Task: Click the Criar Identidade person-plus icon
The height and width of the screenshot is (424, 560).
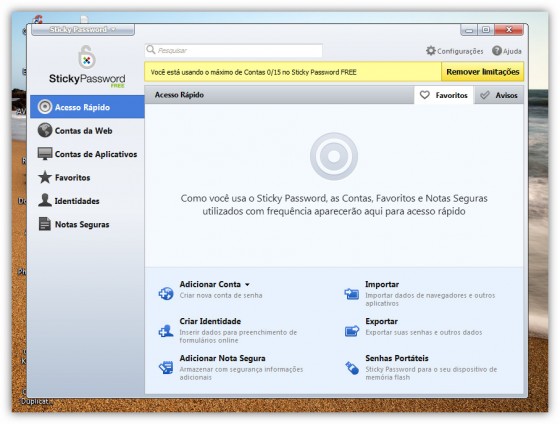Action: (x=166, y=331)
